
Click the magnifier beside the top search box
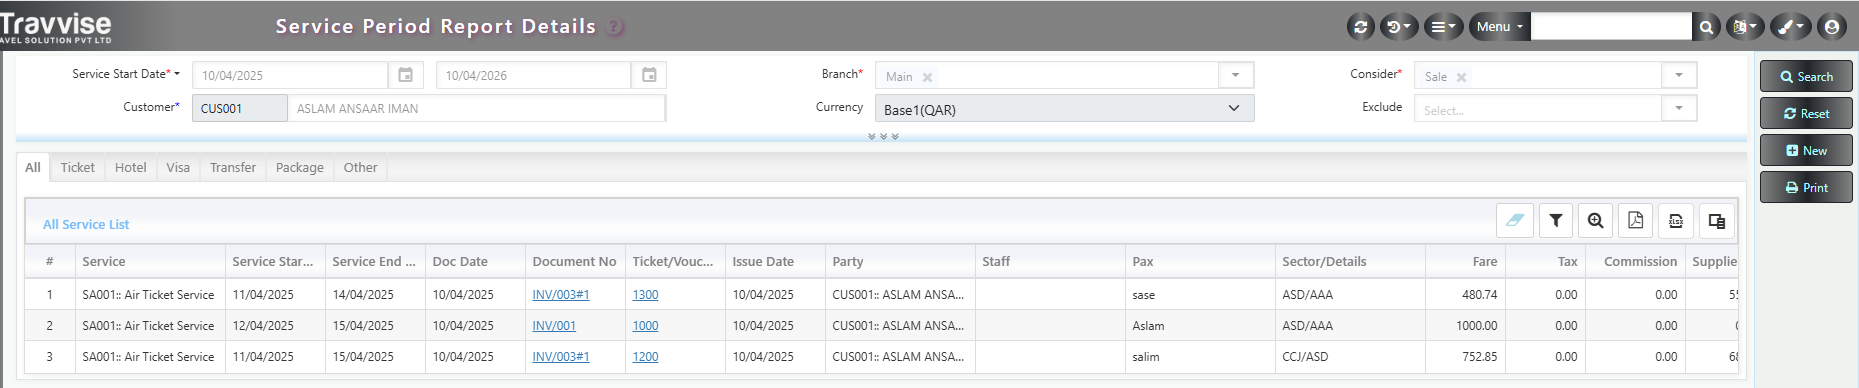1706,27
